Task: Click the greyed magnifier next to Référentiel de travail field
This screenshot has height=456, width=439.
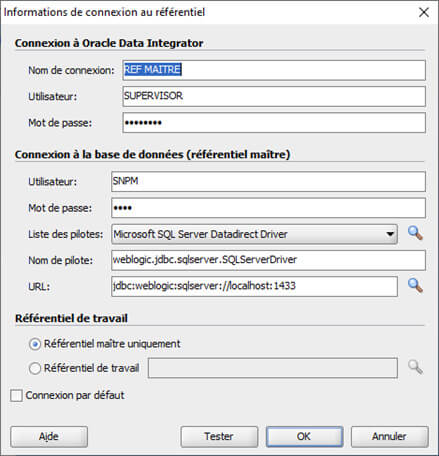Action: click(415, 367)
